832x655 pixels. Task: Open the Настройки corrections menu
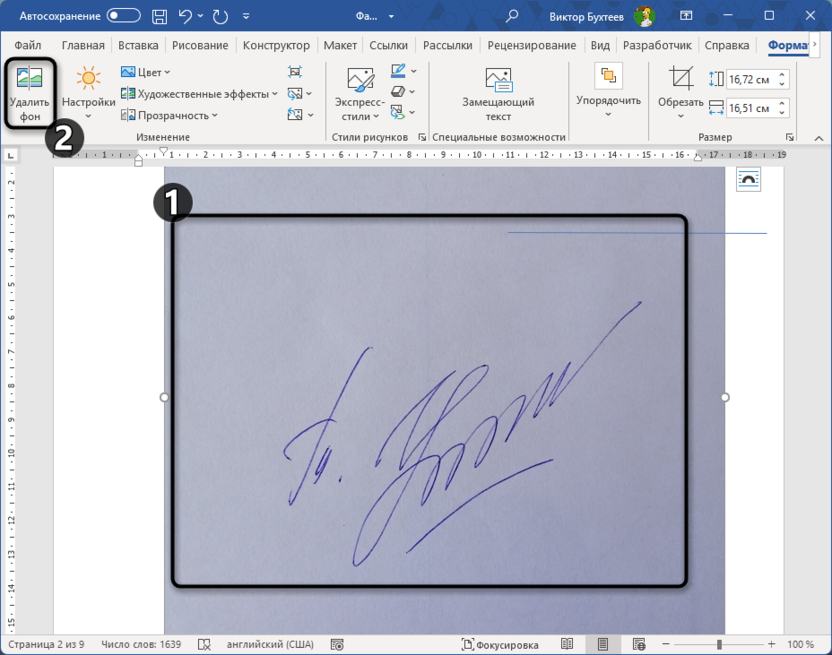point(88,93)
